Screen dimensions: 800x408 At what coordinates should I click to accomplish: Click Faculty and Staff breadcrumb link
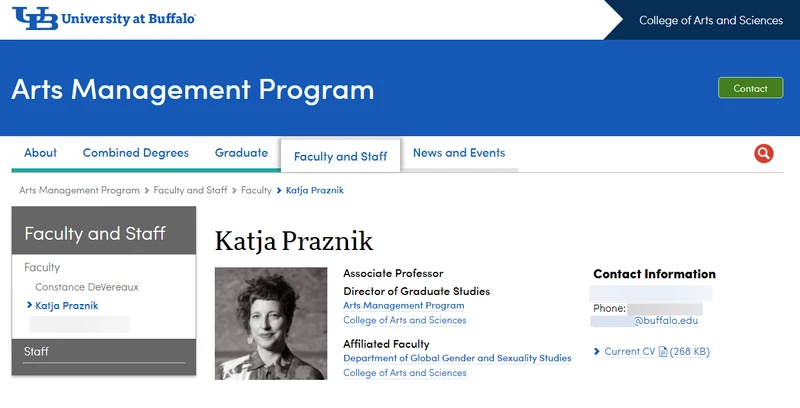[x=190, y=190]
